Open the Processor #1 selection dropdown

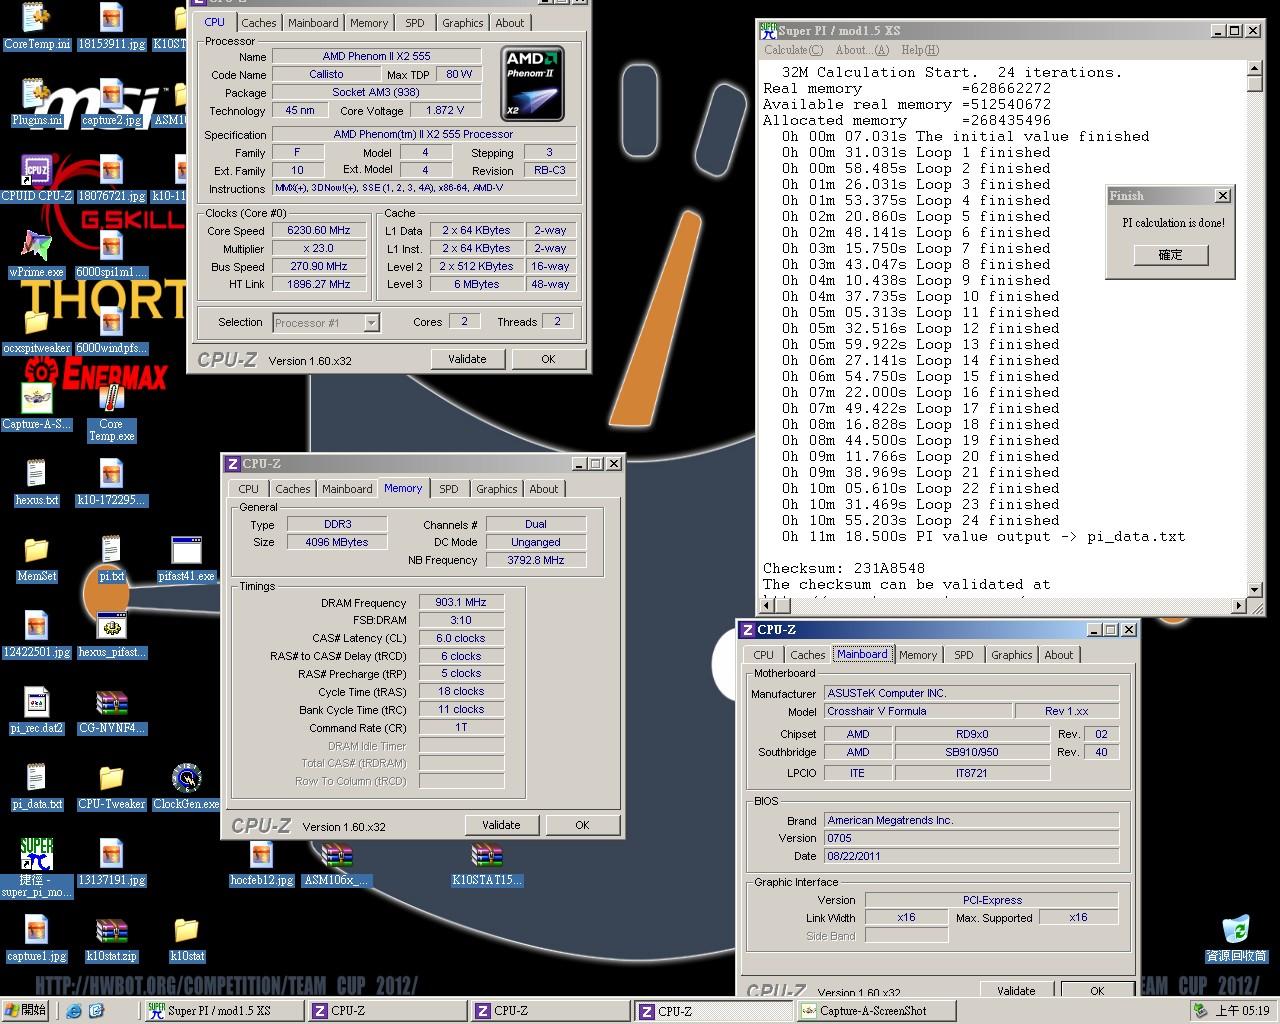(325, 323)
